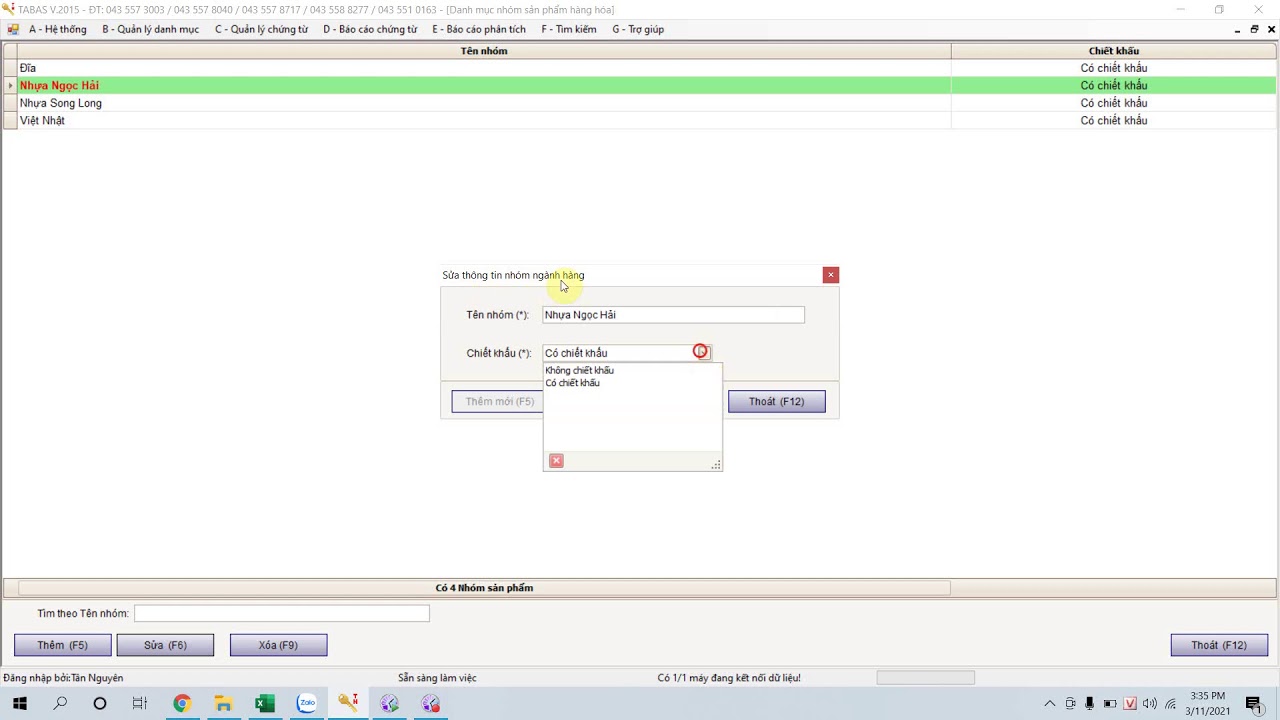Click the microphone tray icon
The image size is (1280, 720).
1089,704
